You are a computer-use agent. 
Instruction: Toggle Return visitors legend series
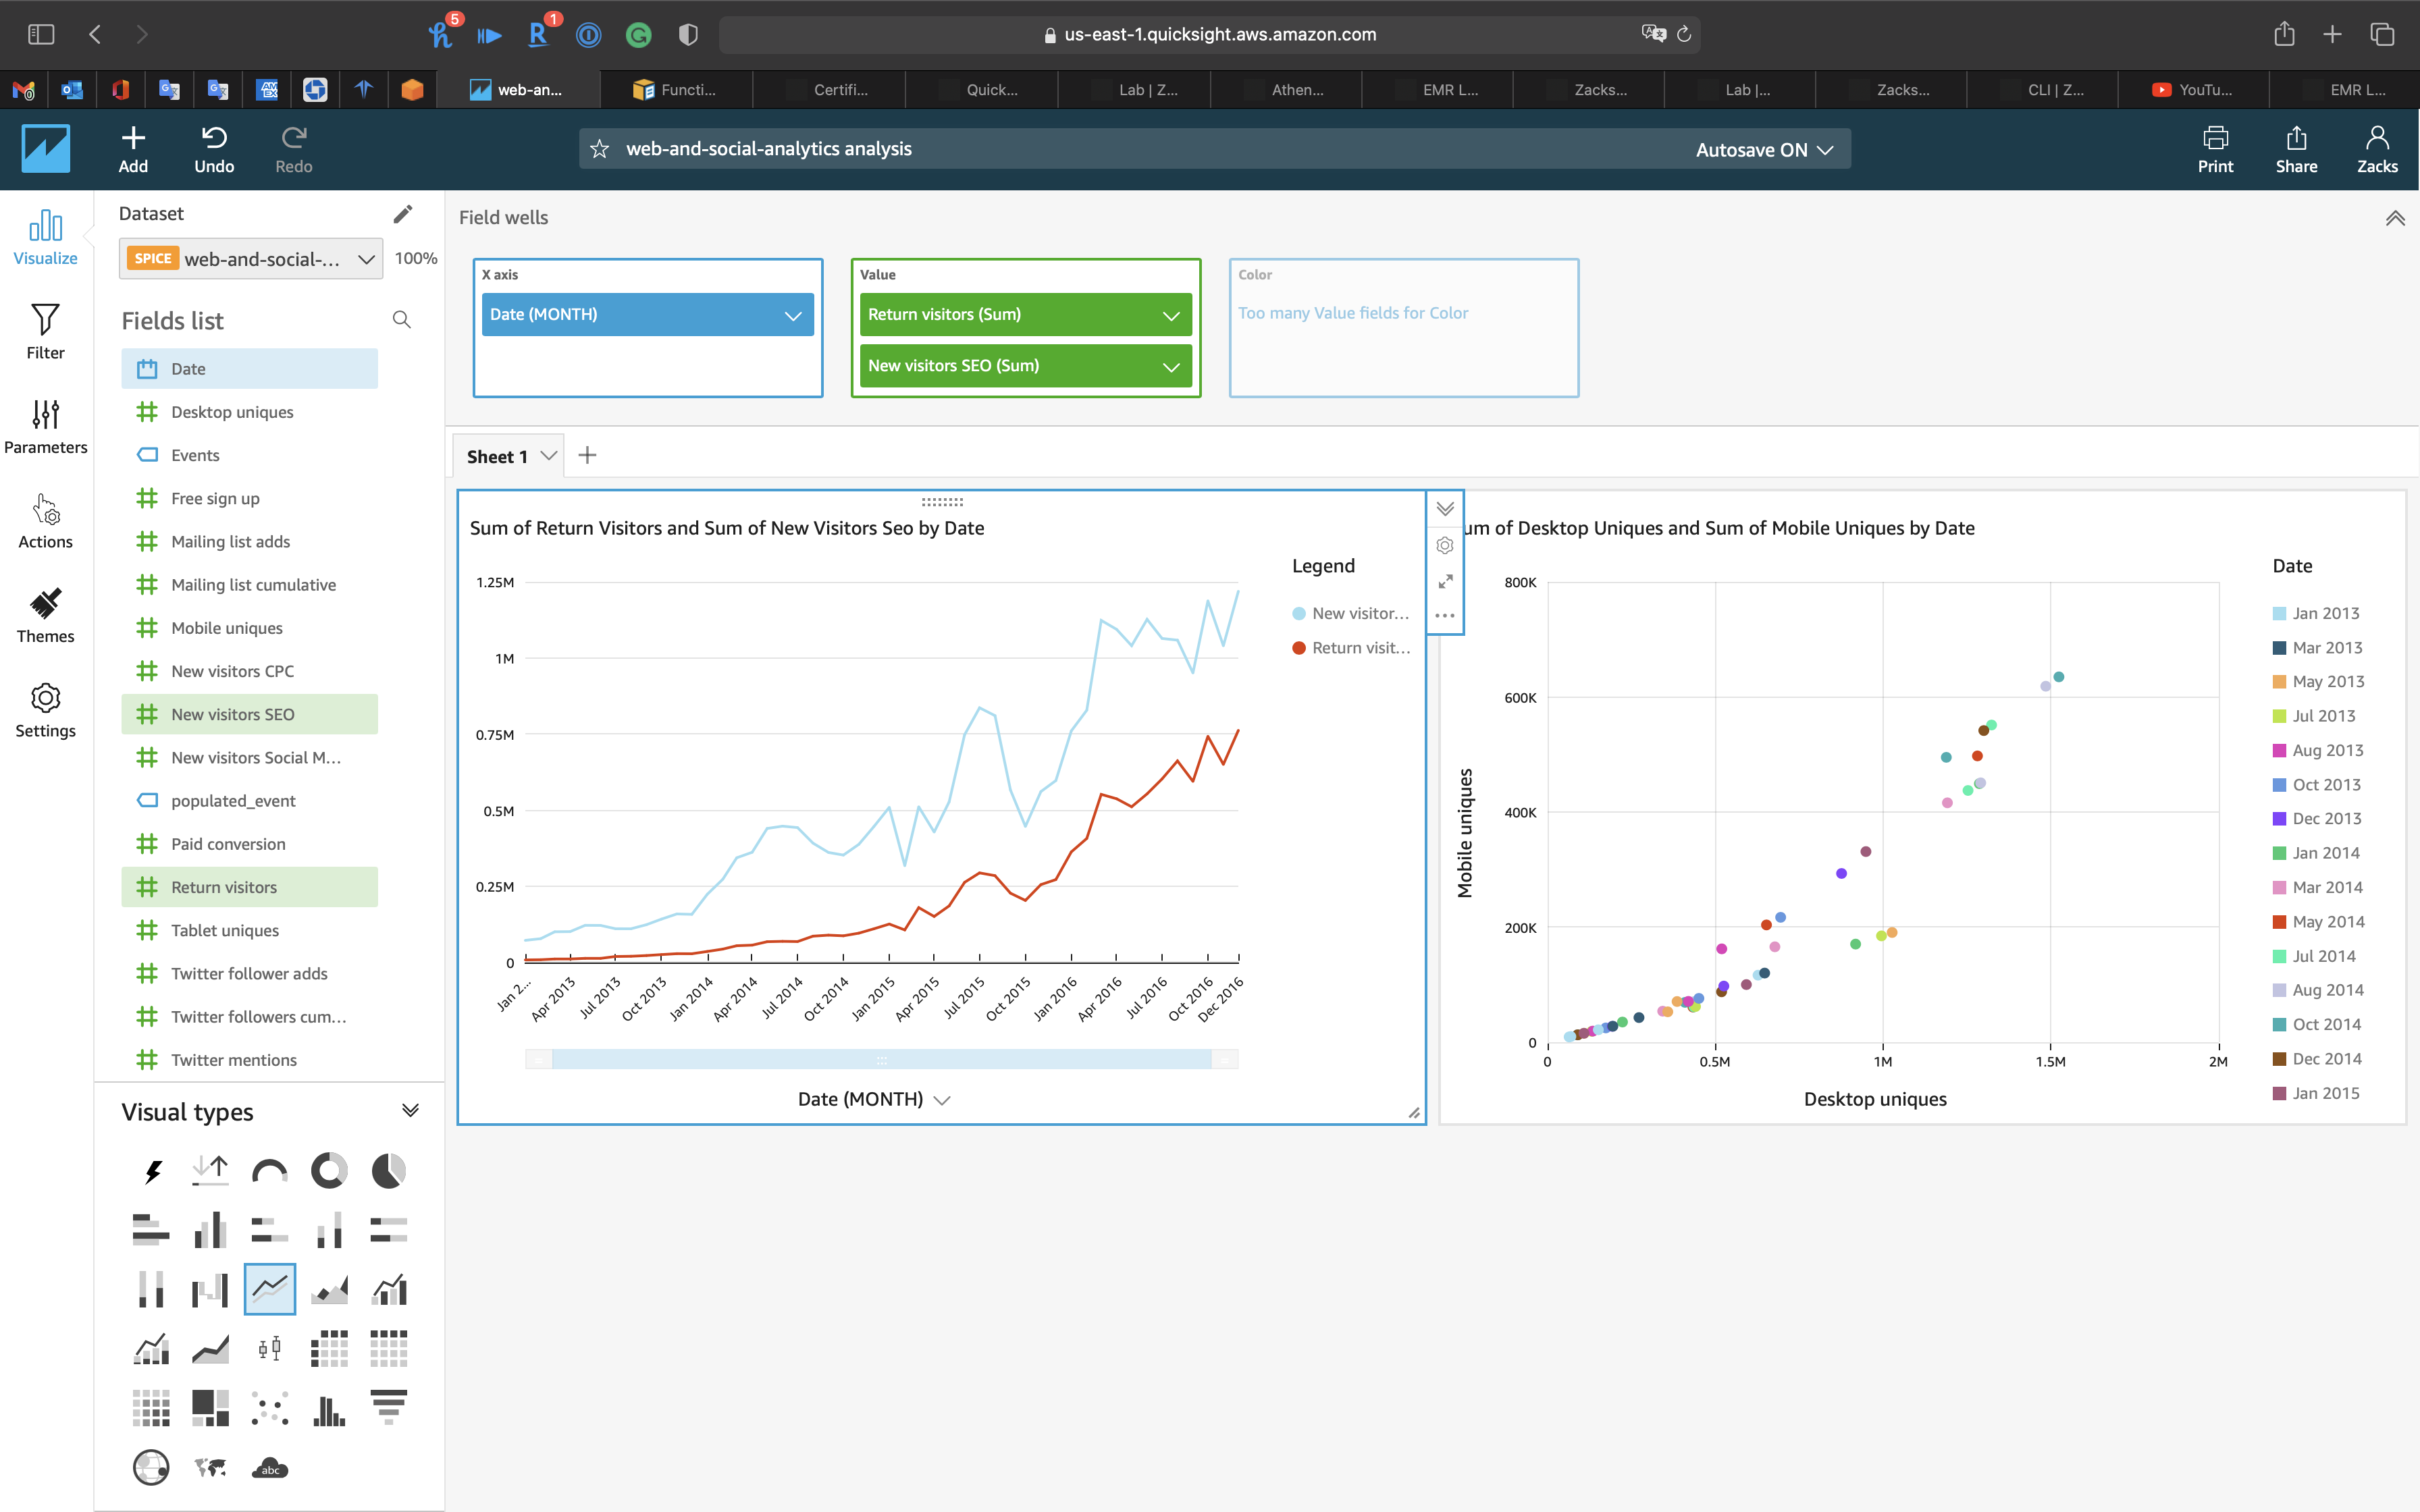pos(1351,648)
